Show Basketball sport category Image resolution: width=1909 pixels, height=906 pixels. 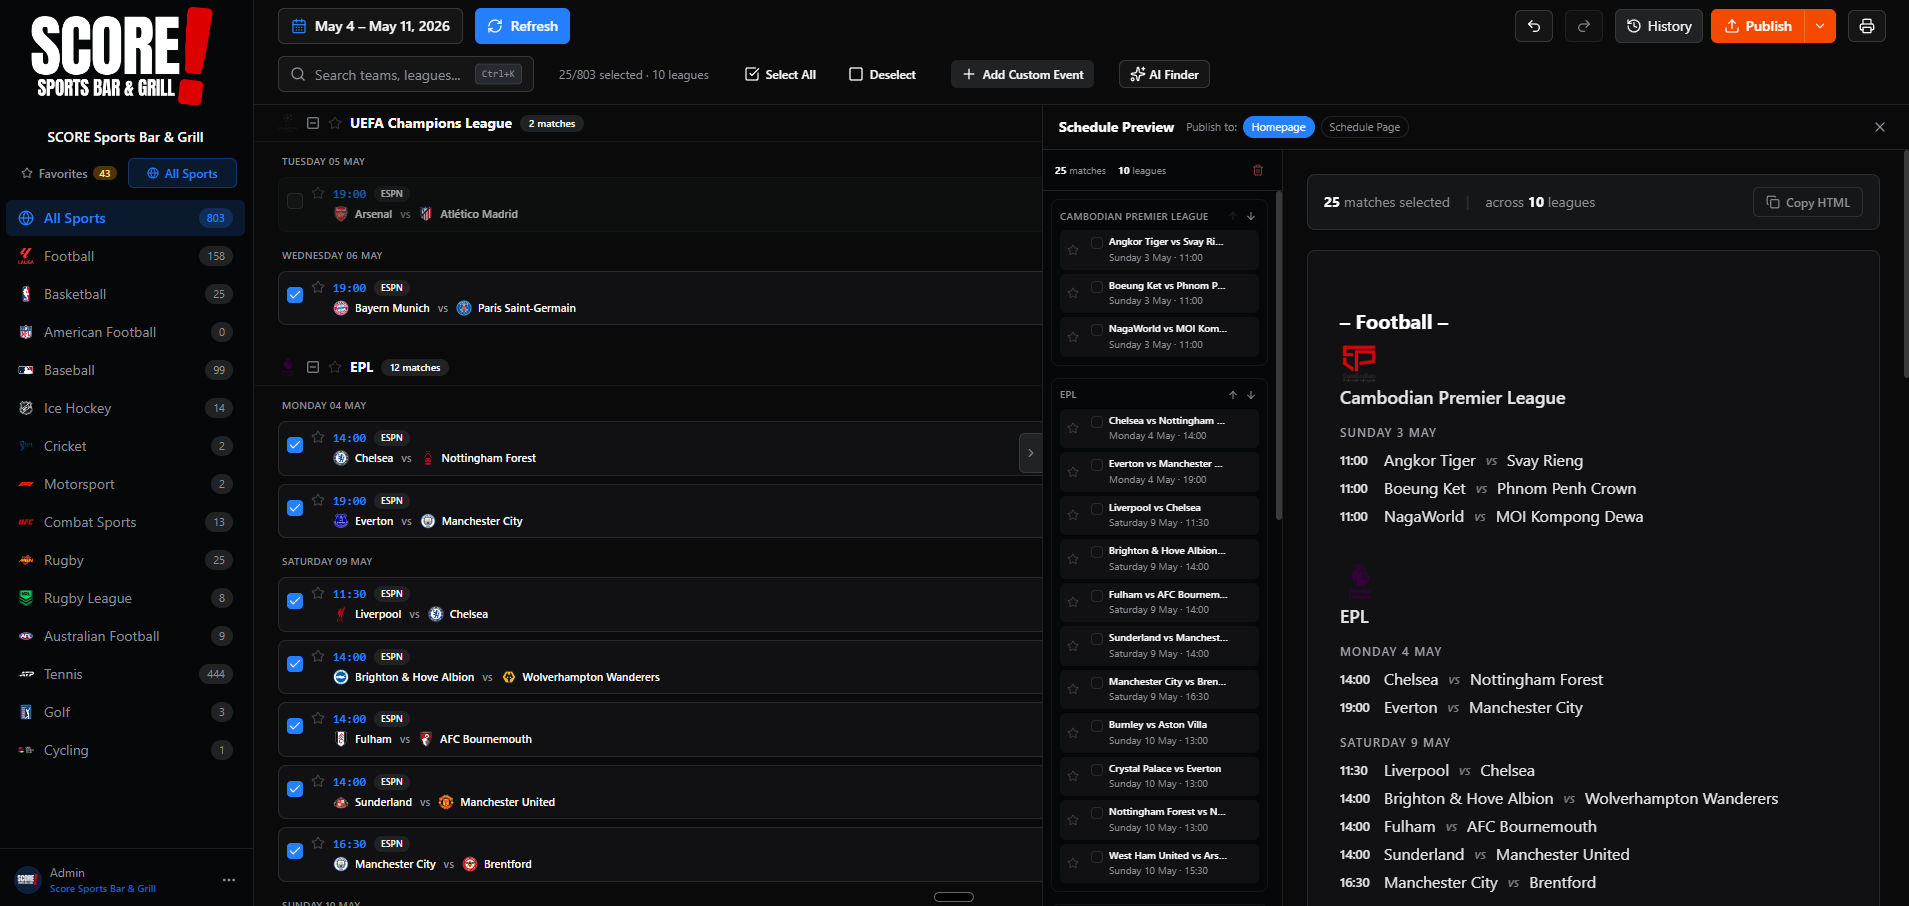click(x=125, y=294)
